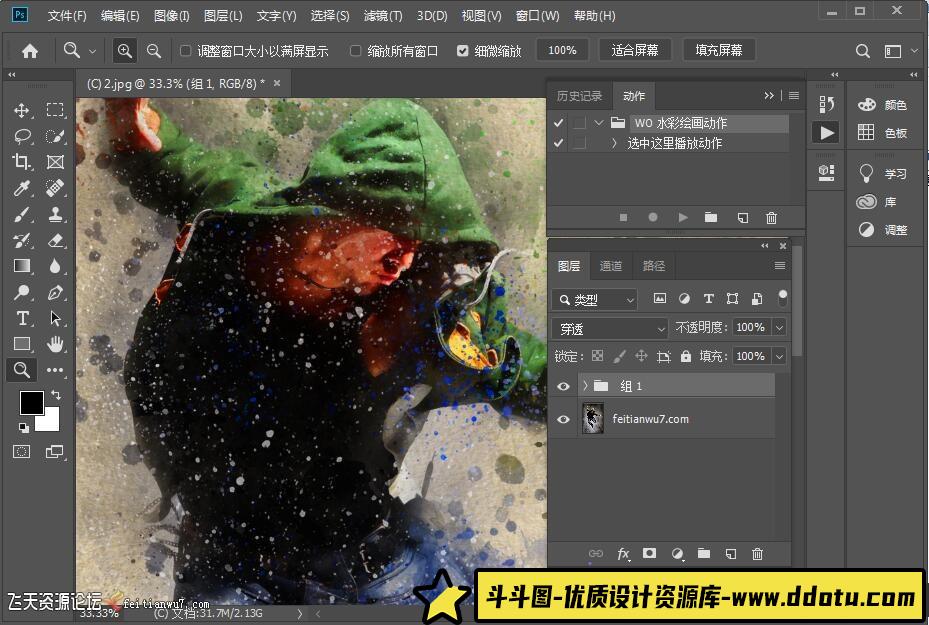Select the Crop tool
Image resolution: width=929 pixels, height=625 pixels.
click(x=22, y=162)
